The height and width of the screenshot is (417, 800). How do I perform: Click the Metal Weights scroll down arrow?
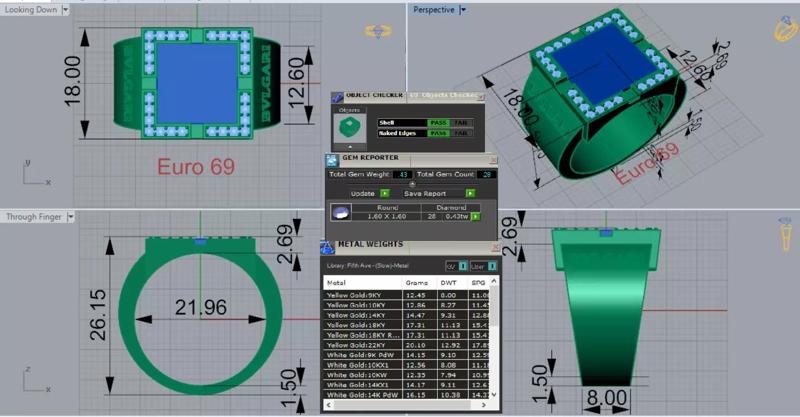pos(493,395)
